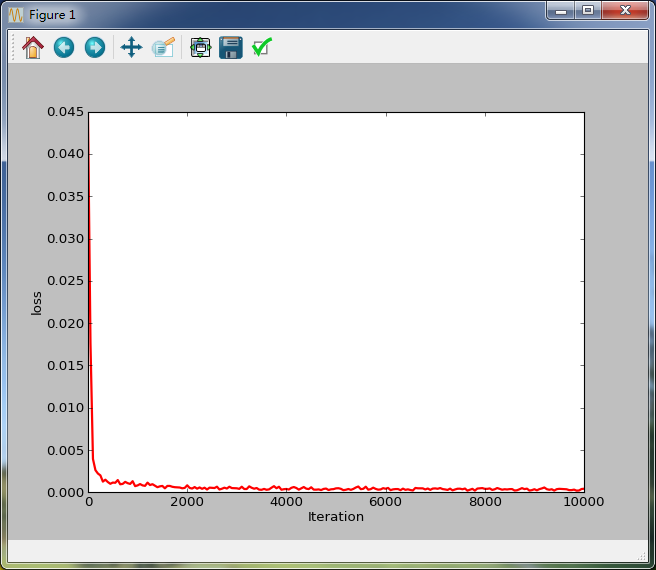Click the Figure 1 window icon
The image size is (656, 570).
pos(16,15)
